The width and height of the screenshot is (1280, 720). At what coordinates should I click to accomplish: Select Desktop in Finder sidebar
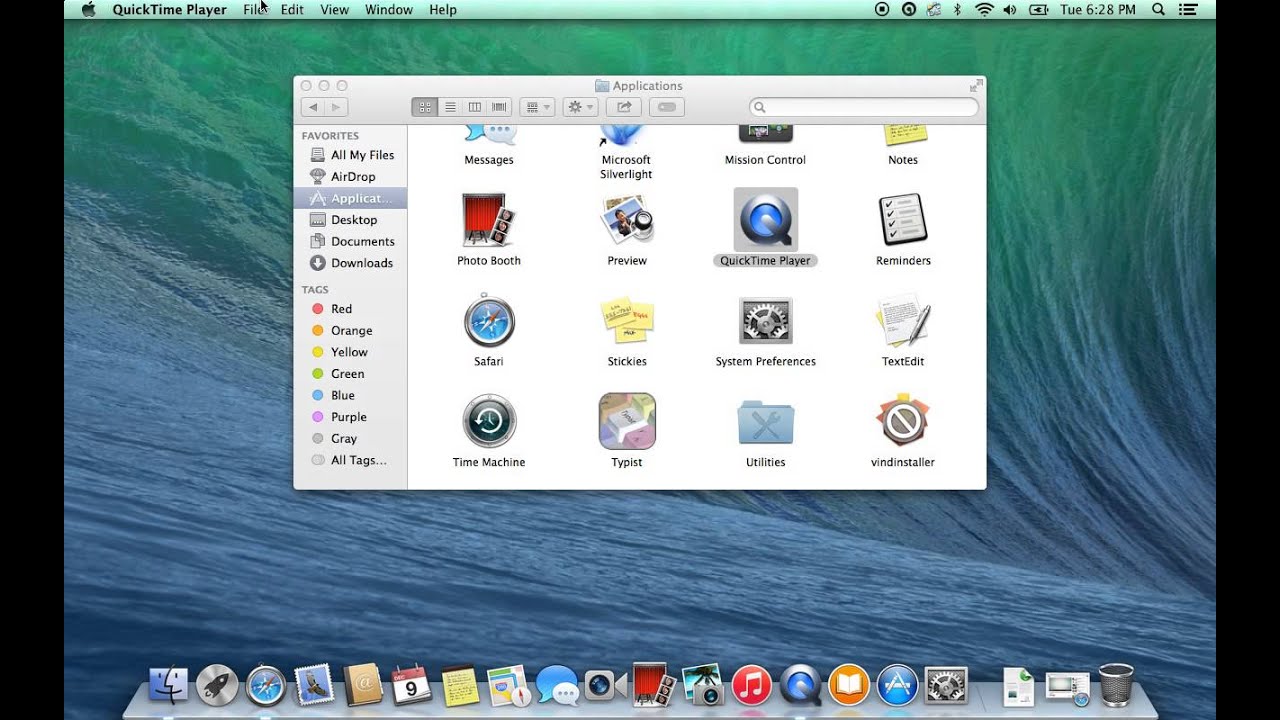(x=351, y=220)
